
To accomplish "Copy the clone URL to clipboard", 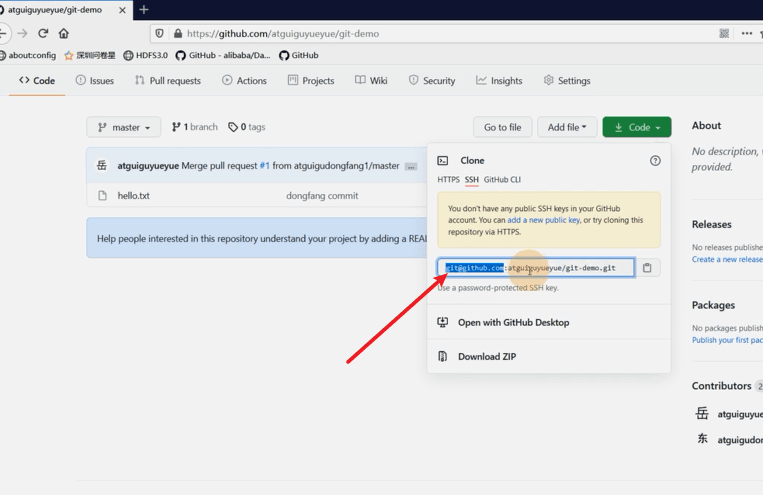I will 647,268.
